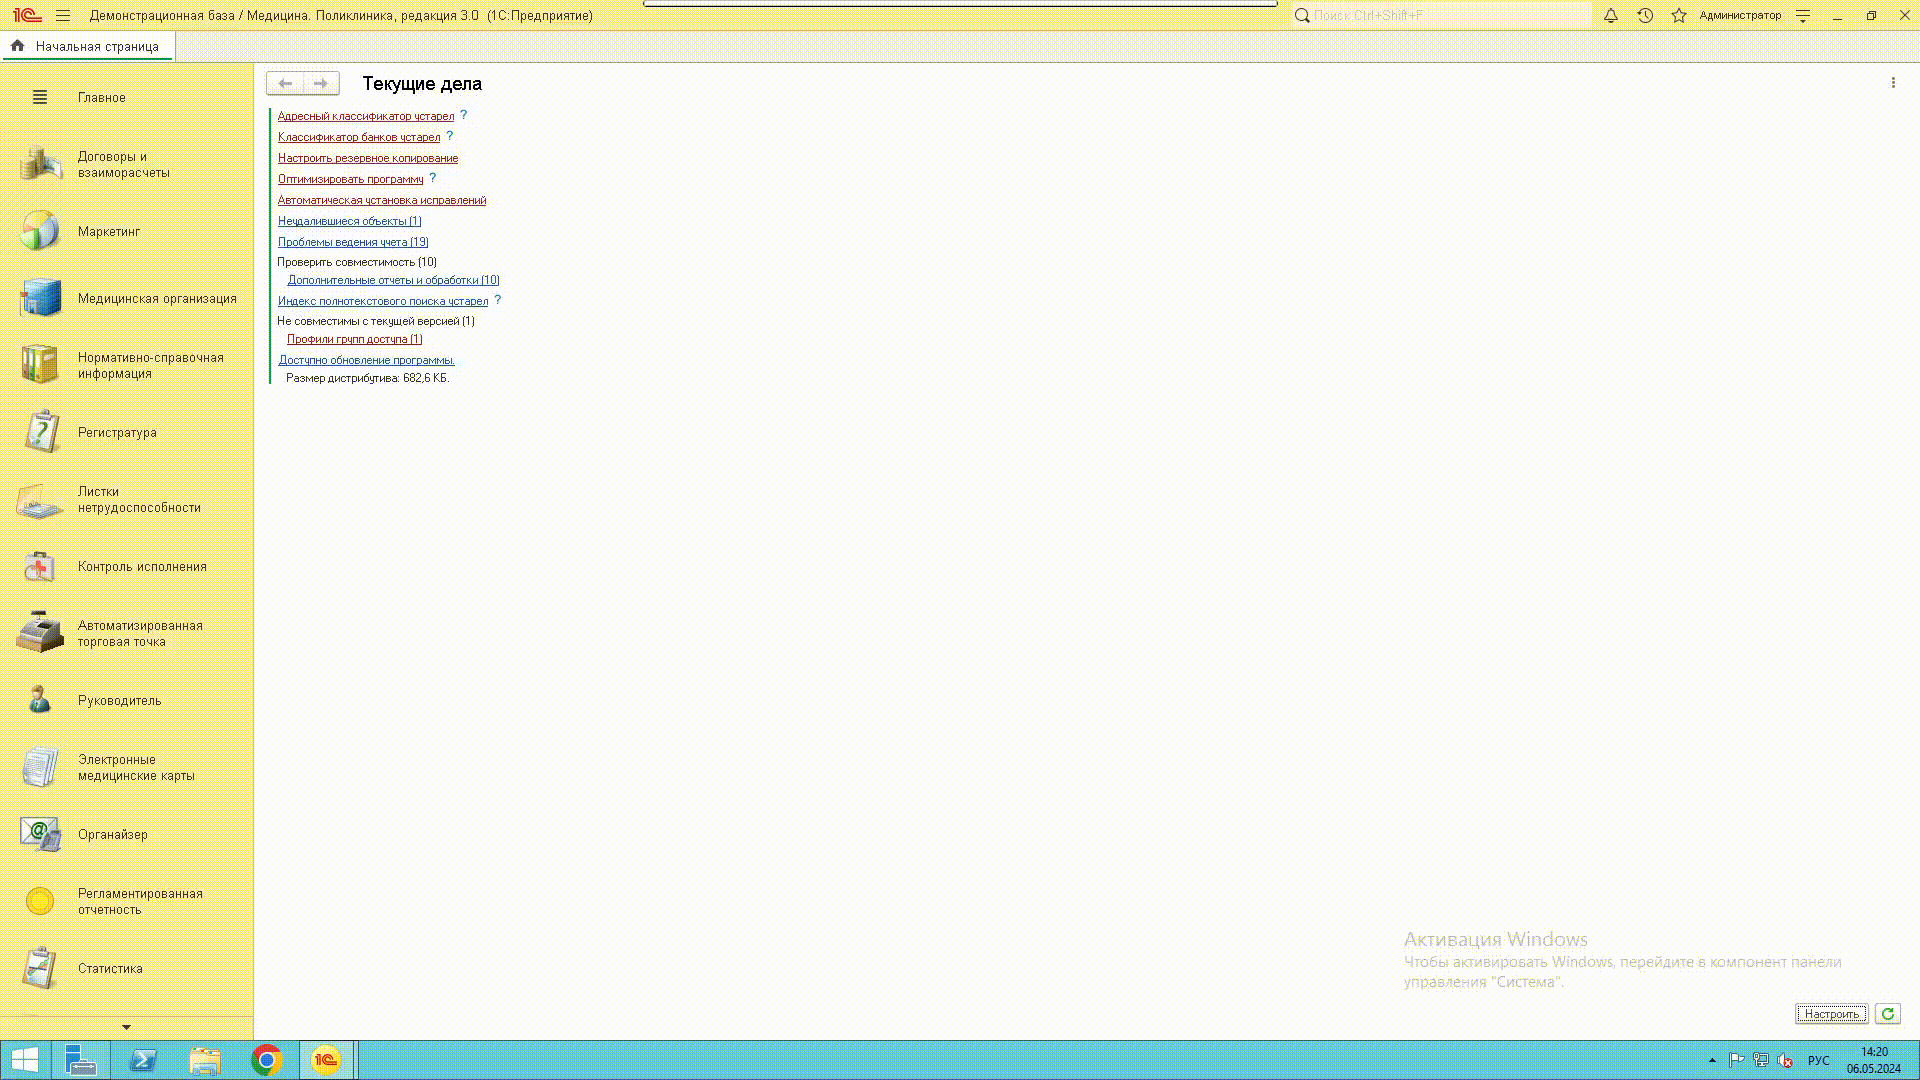Open the more options three-dot menu
Screen dimensions: 1920x1080
[1893, 83]
